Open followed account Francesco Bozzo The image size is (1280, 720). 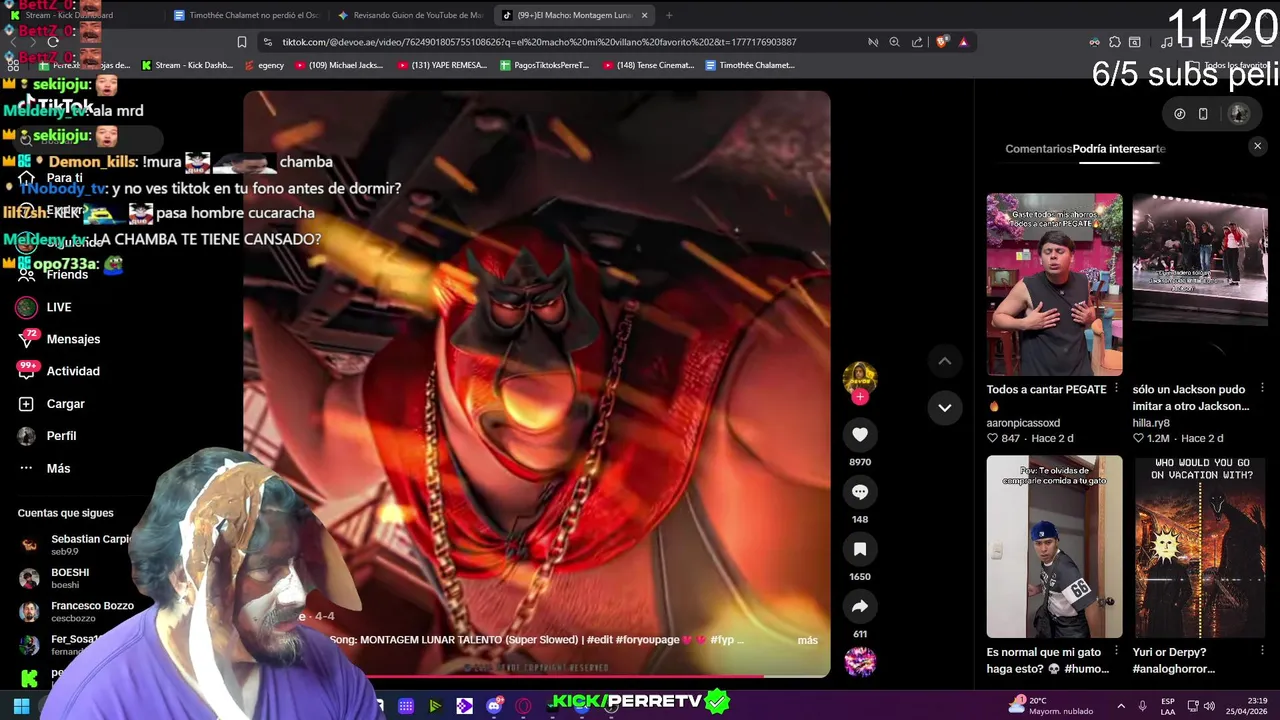[78, 611]
